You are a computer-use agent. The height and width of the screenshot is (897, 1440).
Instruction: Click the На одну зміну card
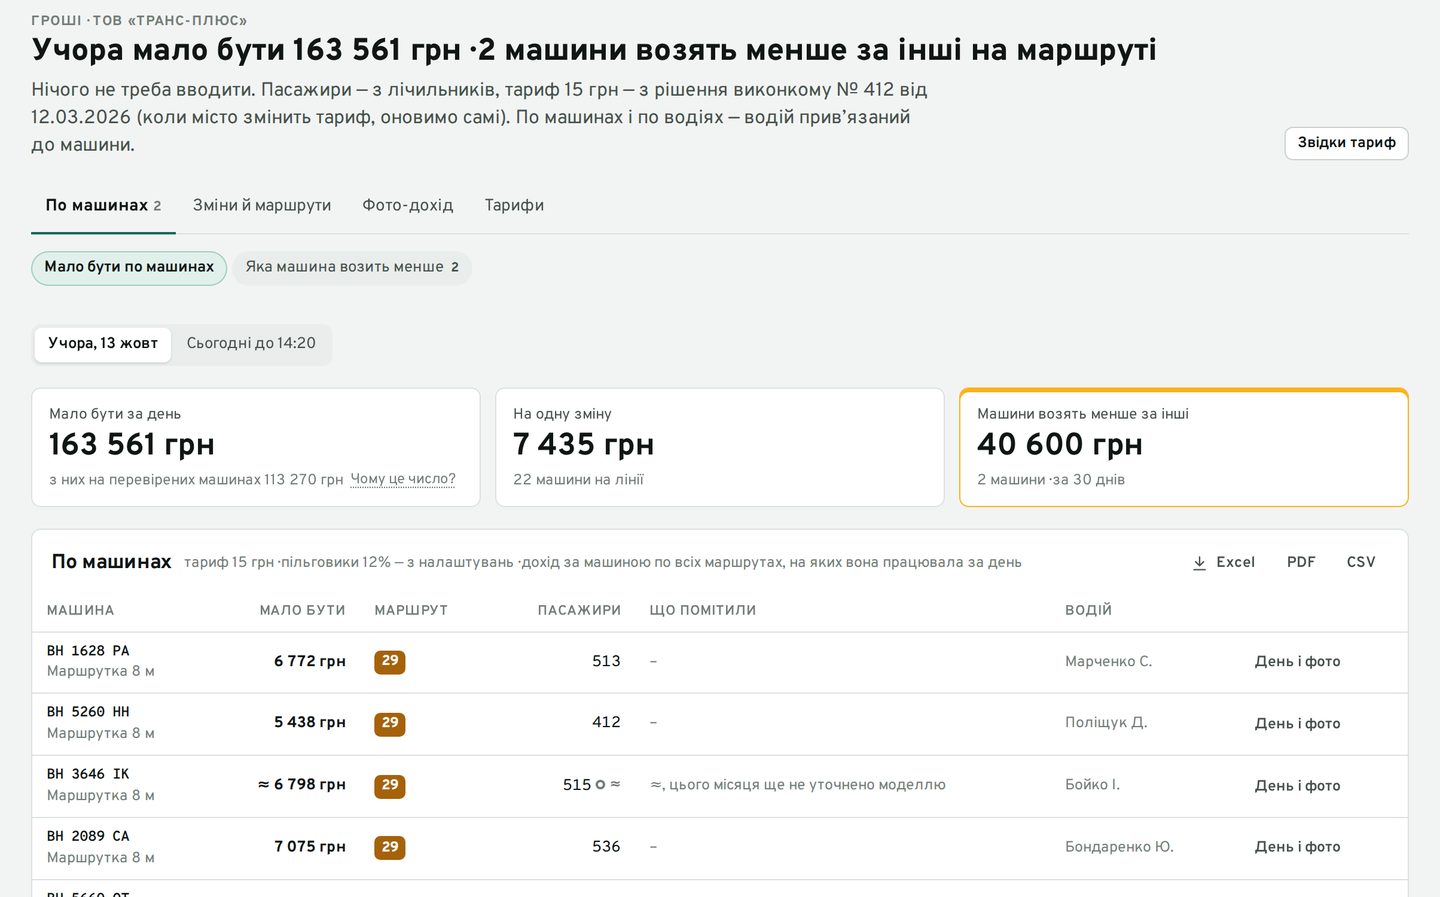pyautogui.click(x=720, y=447)
